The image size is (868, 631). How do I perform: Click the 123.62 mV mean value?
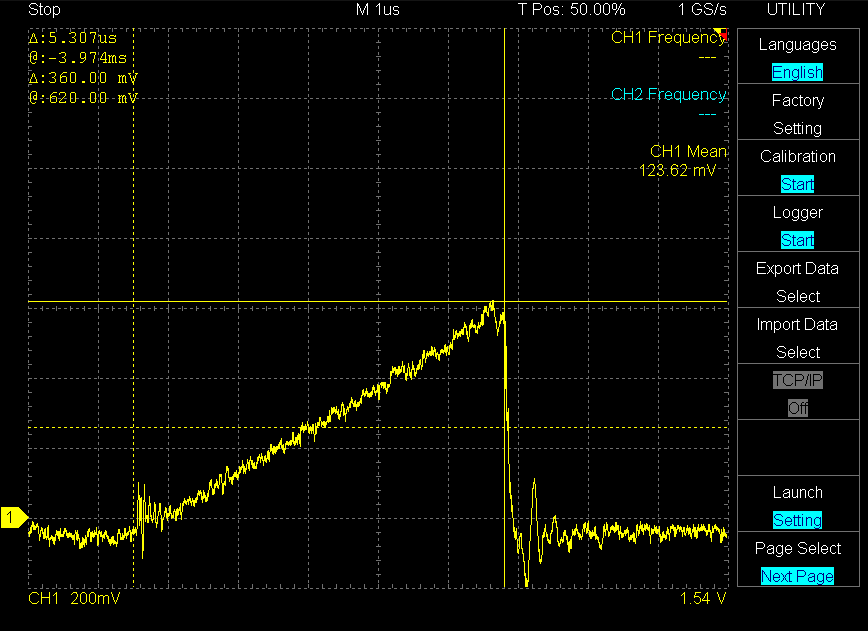click(678, 170)
